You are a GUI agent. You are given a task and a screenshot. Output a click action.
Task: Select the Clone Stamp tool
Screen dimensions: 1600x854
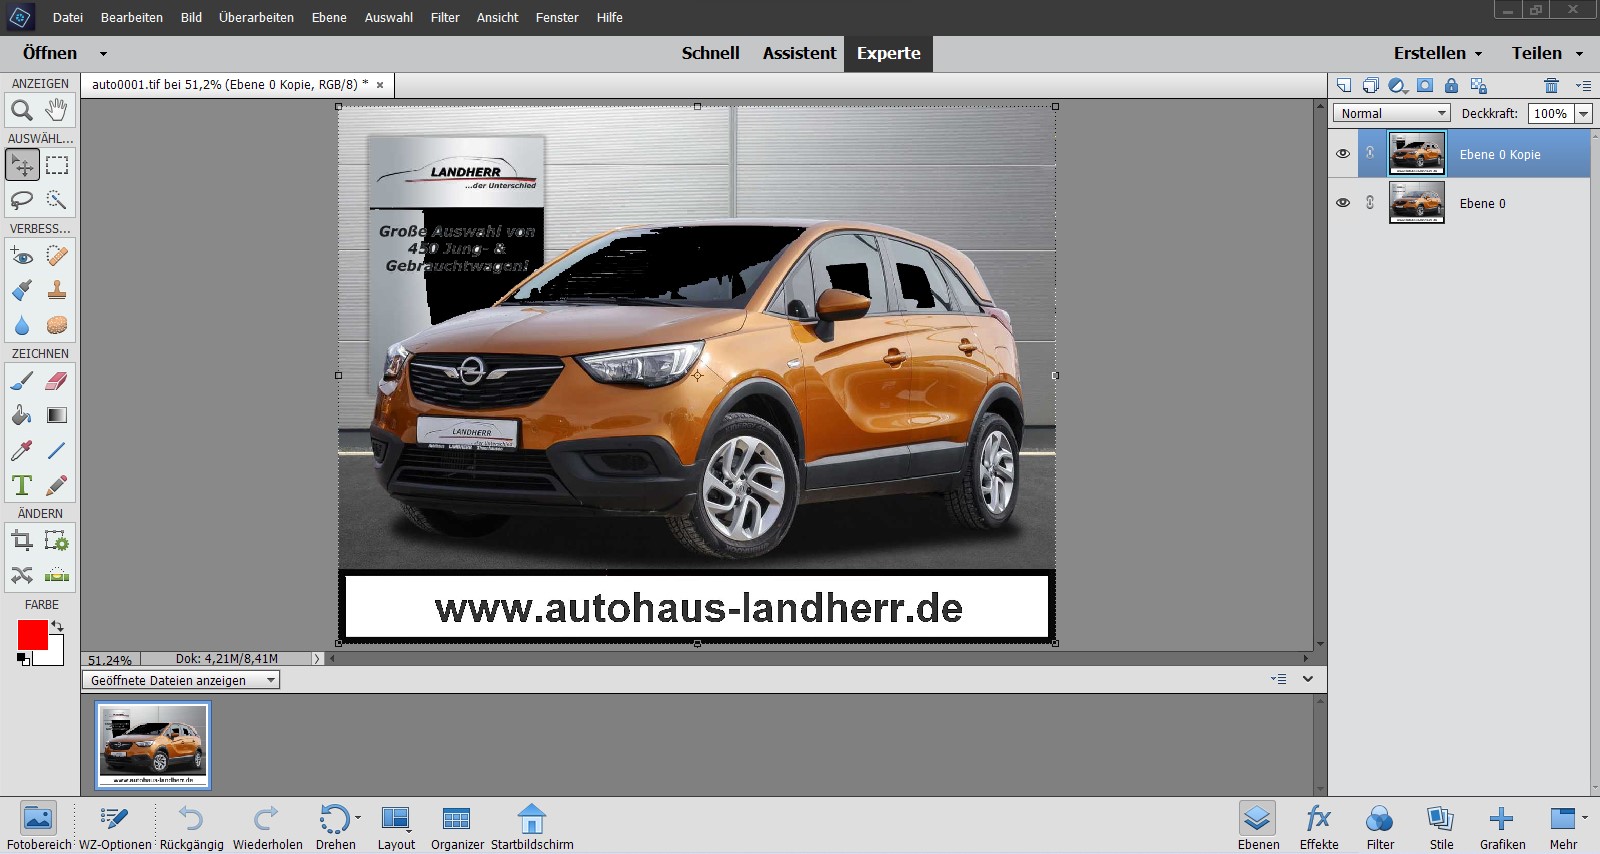[x=57, y=290]
